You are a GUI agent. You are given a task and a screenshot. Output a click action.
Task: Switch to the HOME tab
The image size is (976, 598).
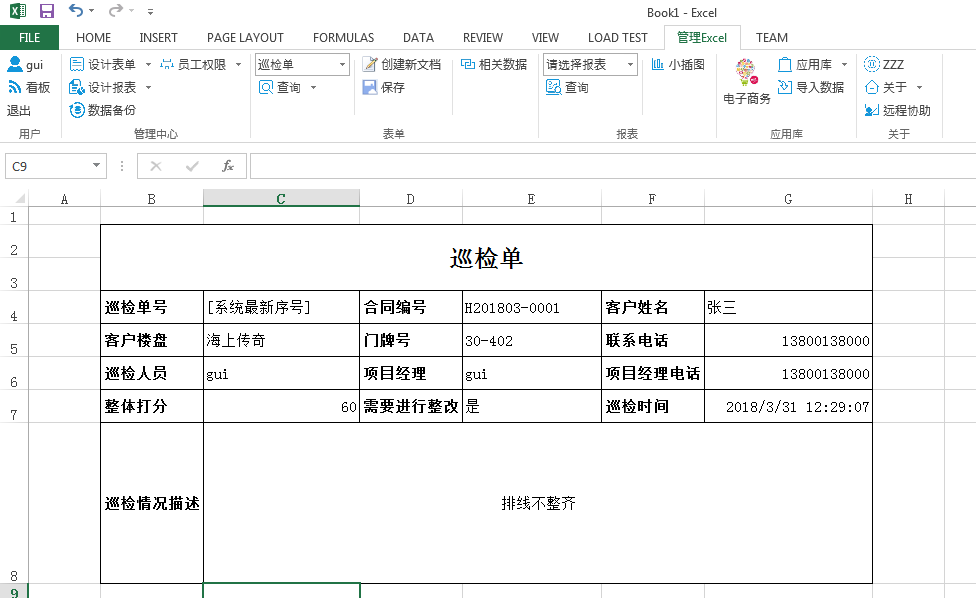(93, 37)
